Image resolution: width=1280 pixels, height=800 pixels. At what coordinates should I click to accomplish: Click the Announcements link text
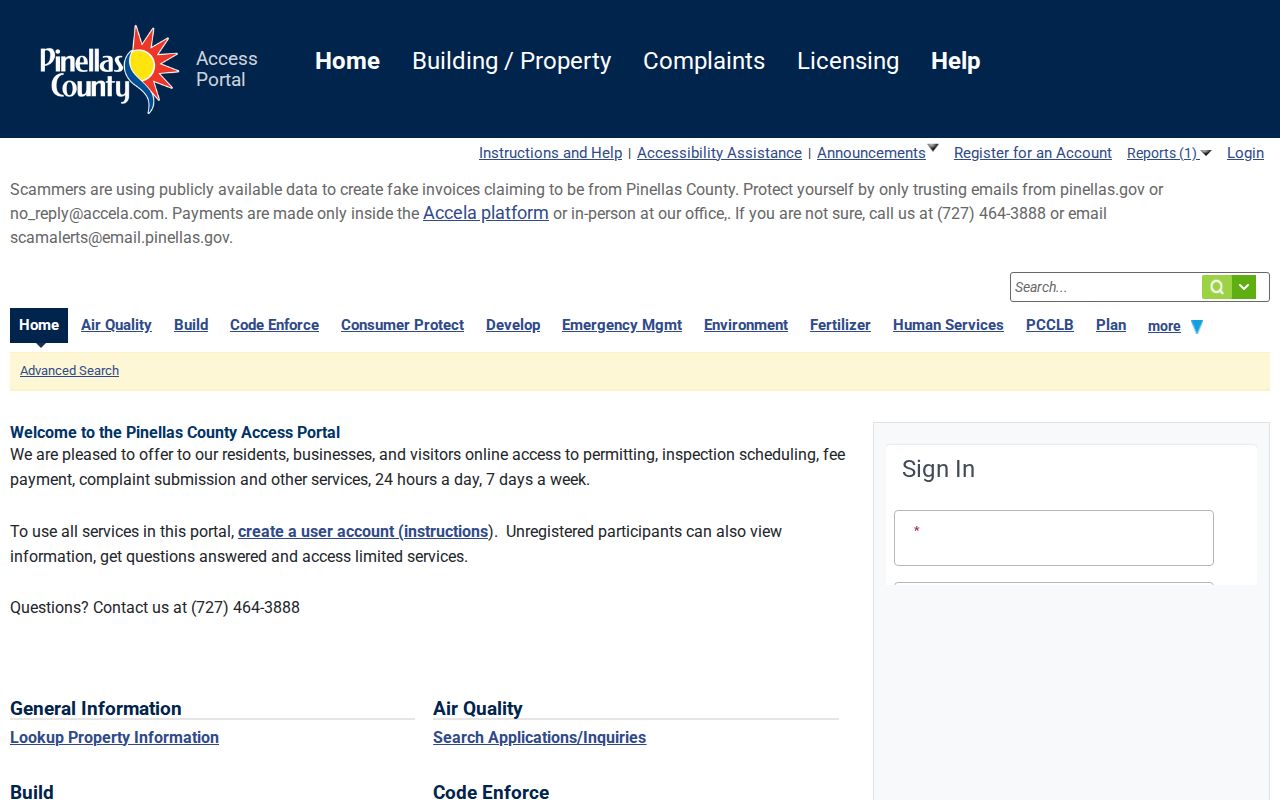coord(871,153)
